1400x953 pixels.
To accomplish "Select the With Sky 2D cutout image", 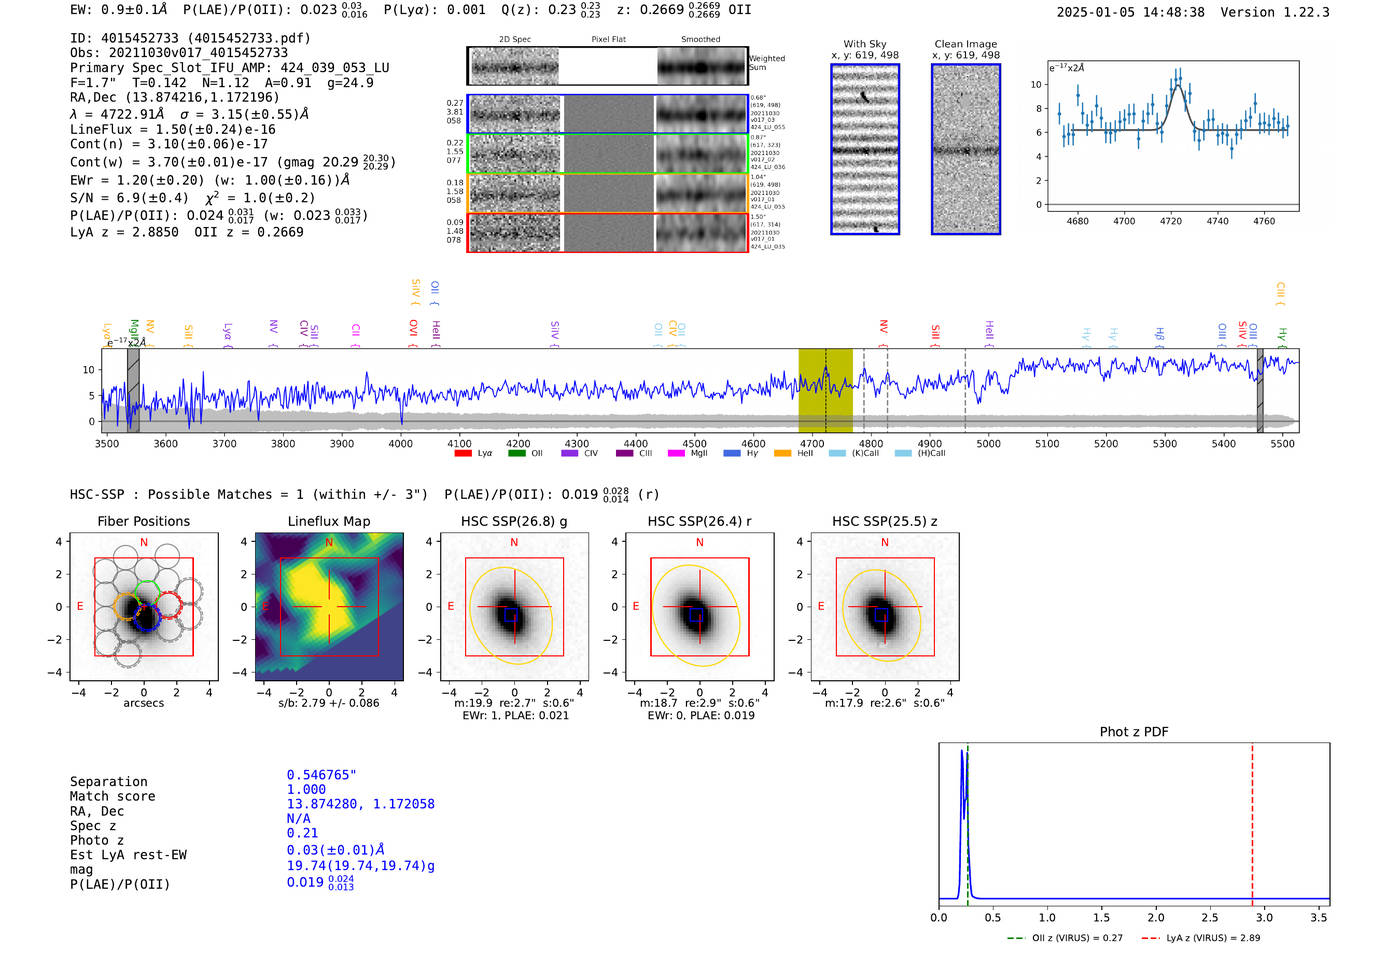I will point(865,149).
